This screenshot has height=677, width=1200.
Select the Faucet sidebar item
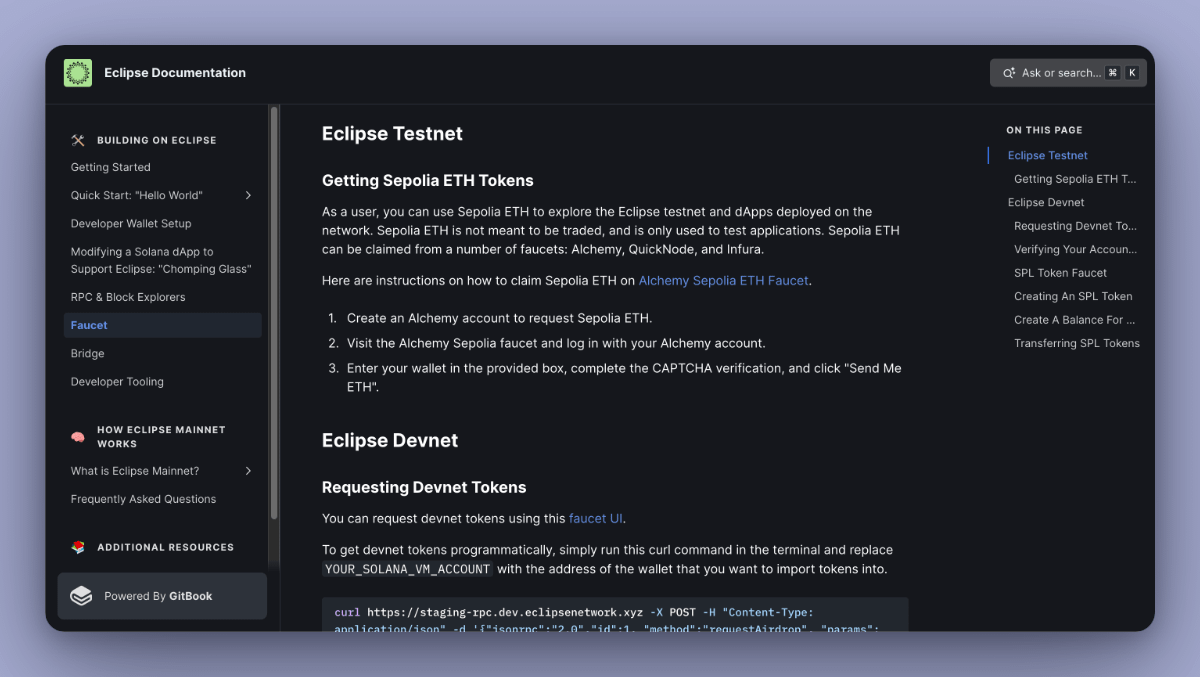click(163, 325)
